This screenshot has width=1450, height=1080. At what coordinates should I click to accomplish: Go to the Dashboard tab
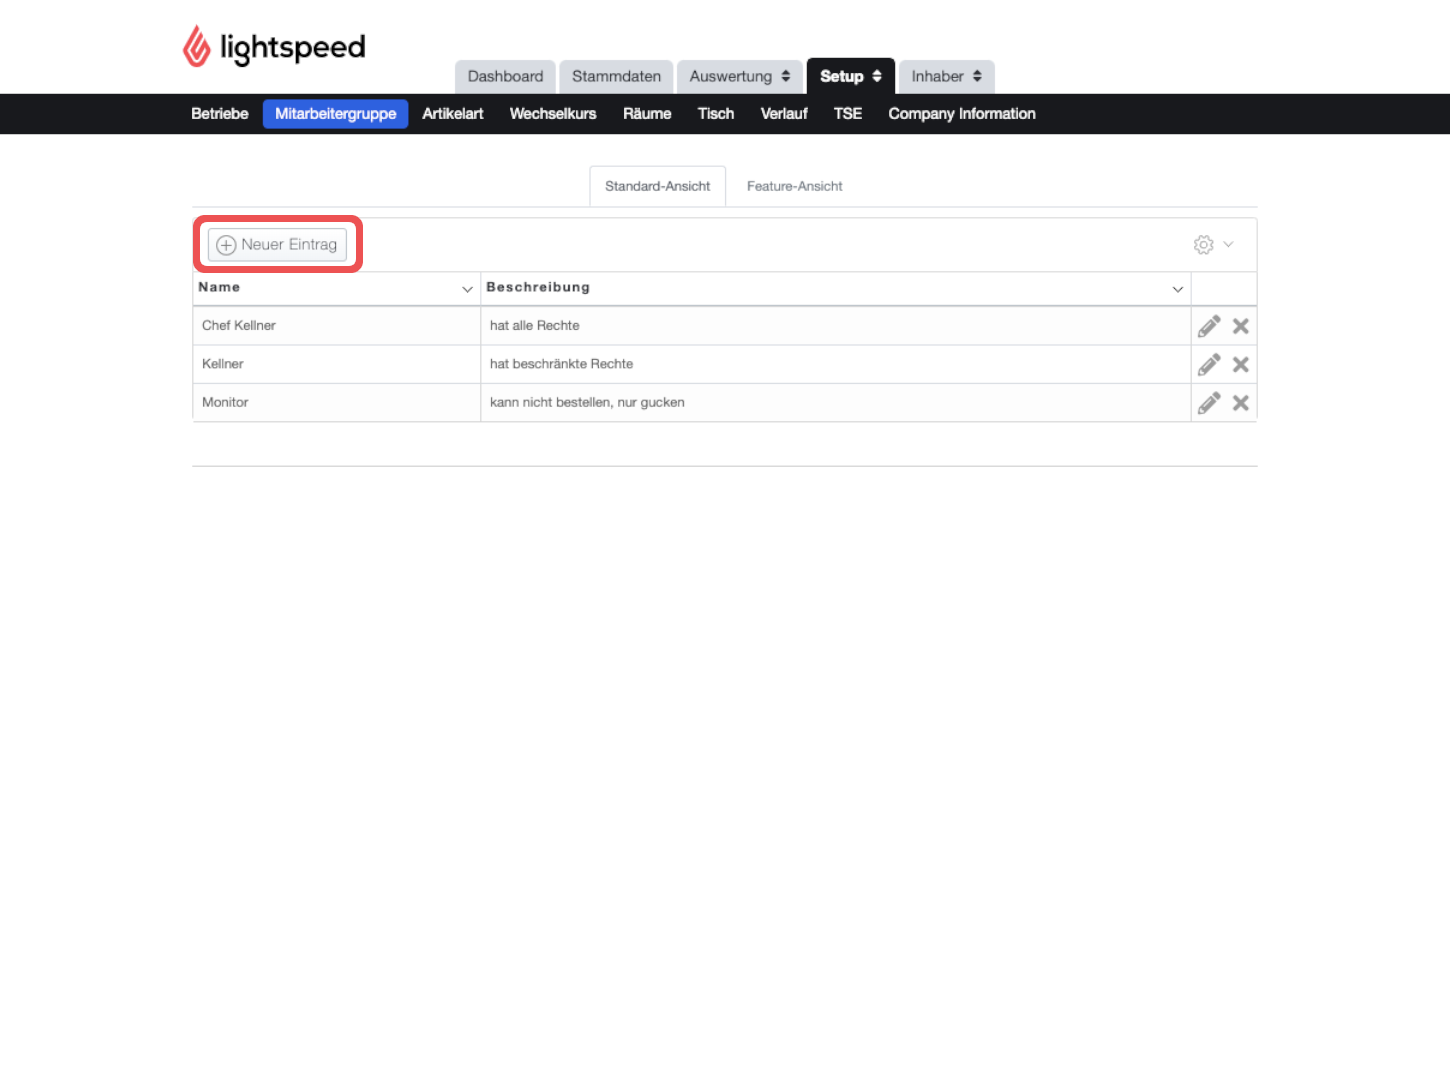point(505,76)
